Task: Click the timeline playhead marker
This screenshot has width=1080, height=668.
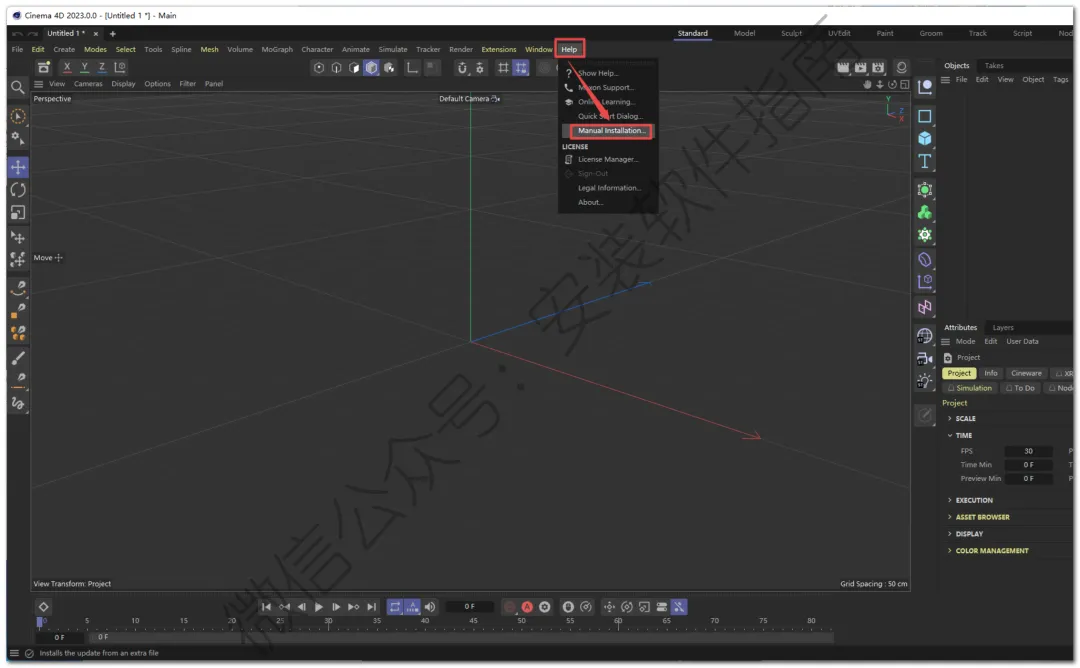Action: tap(39, 621)
